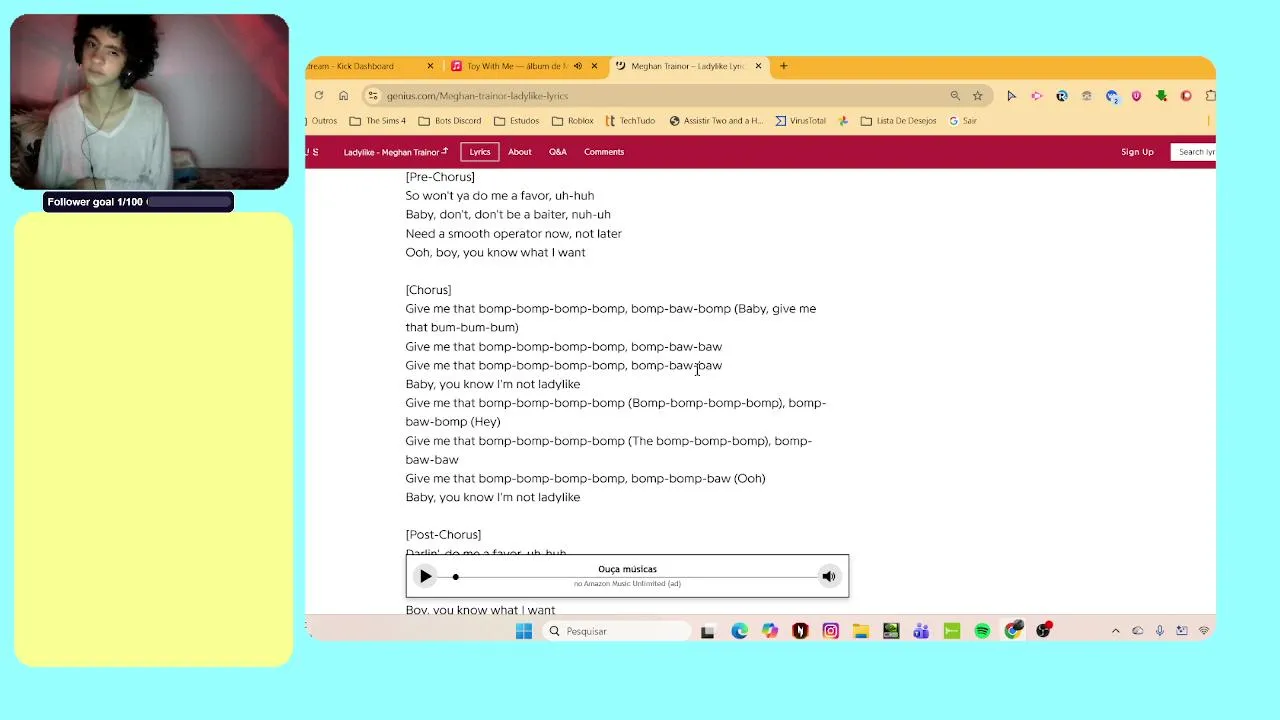Open the Outros bookmarks folder
The image size is (1280, 720).
323,121
